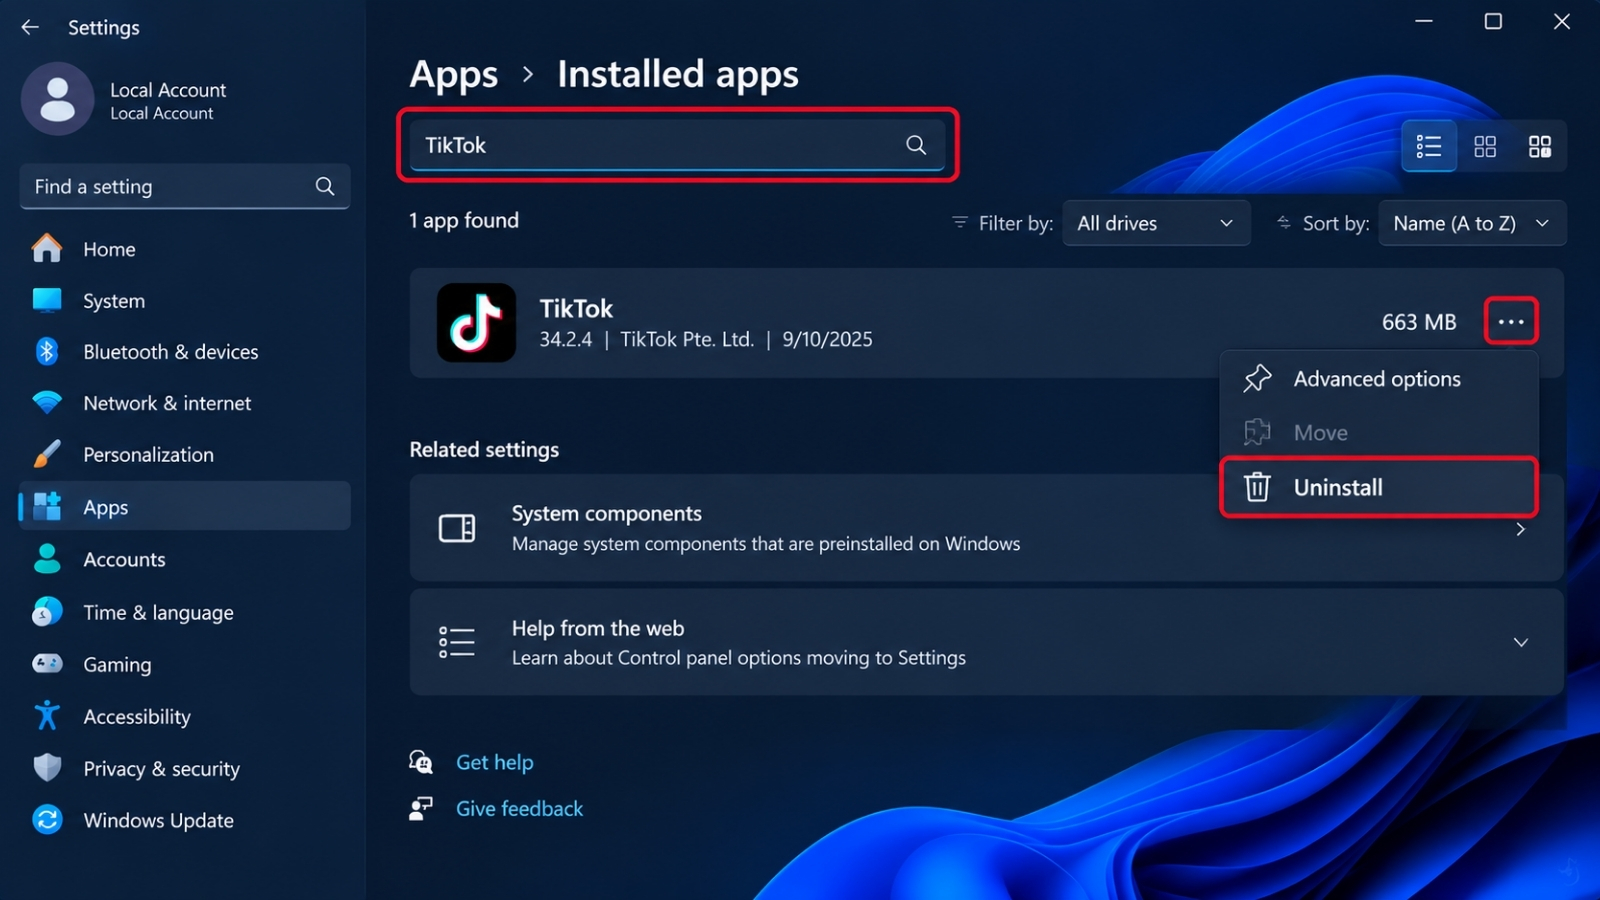
Task: Open Gaming settings
Action: 184,664
